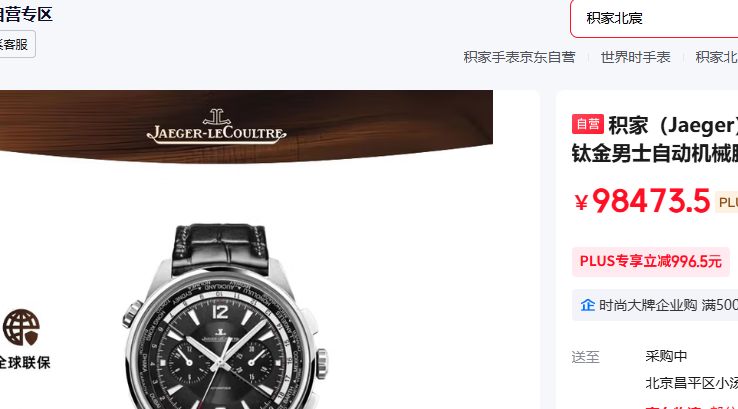Open the 时尚大牌企业购 promotion bar
The height and width of the screenshot is (409, 738).
coord(655,305)
